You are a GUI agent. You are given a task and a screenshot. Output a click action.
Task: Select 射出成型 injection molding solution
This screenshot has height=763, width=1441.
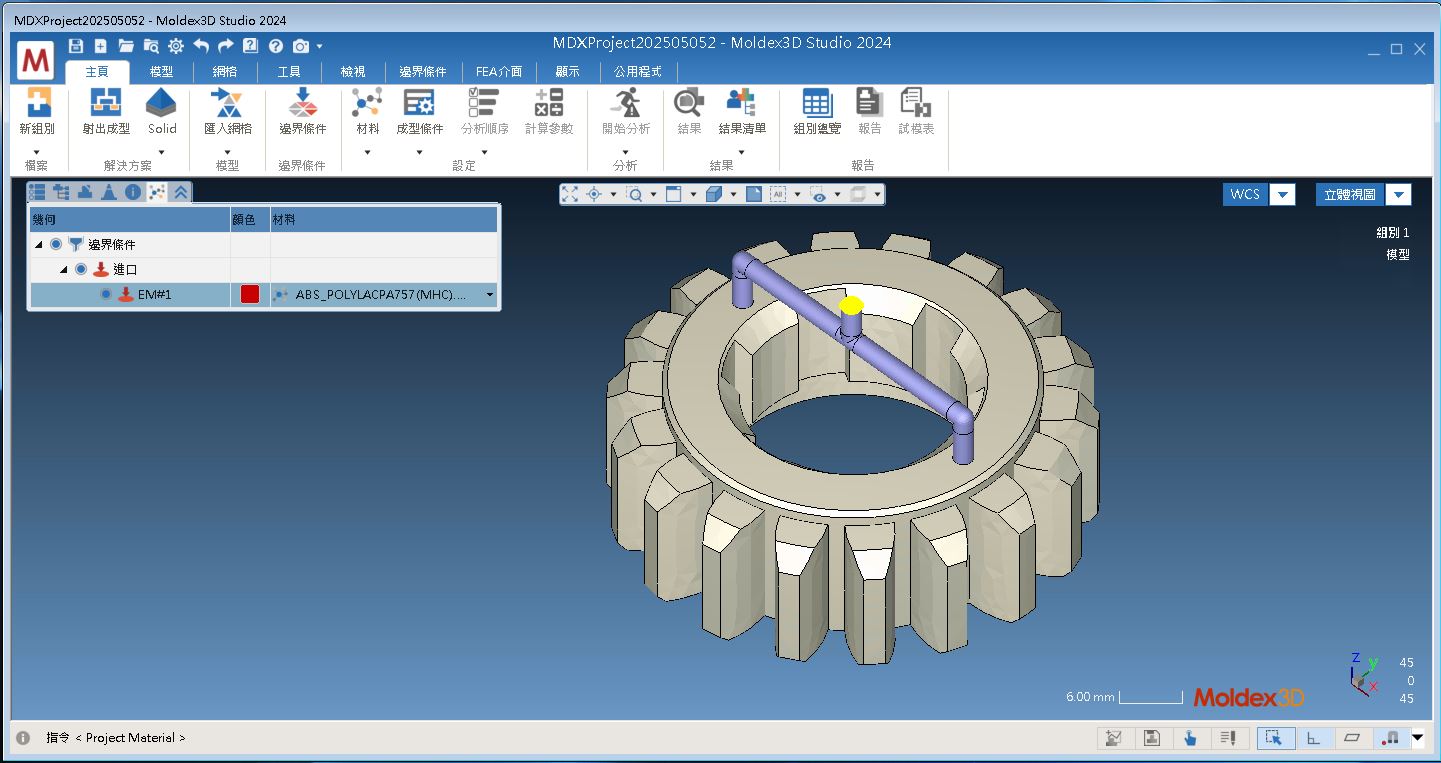[x=106, y=111]
